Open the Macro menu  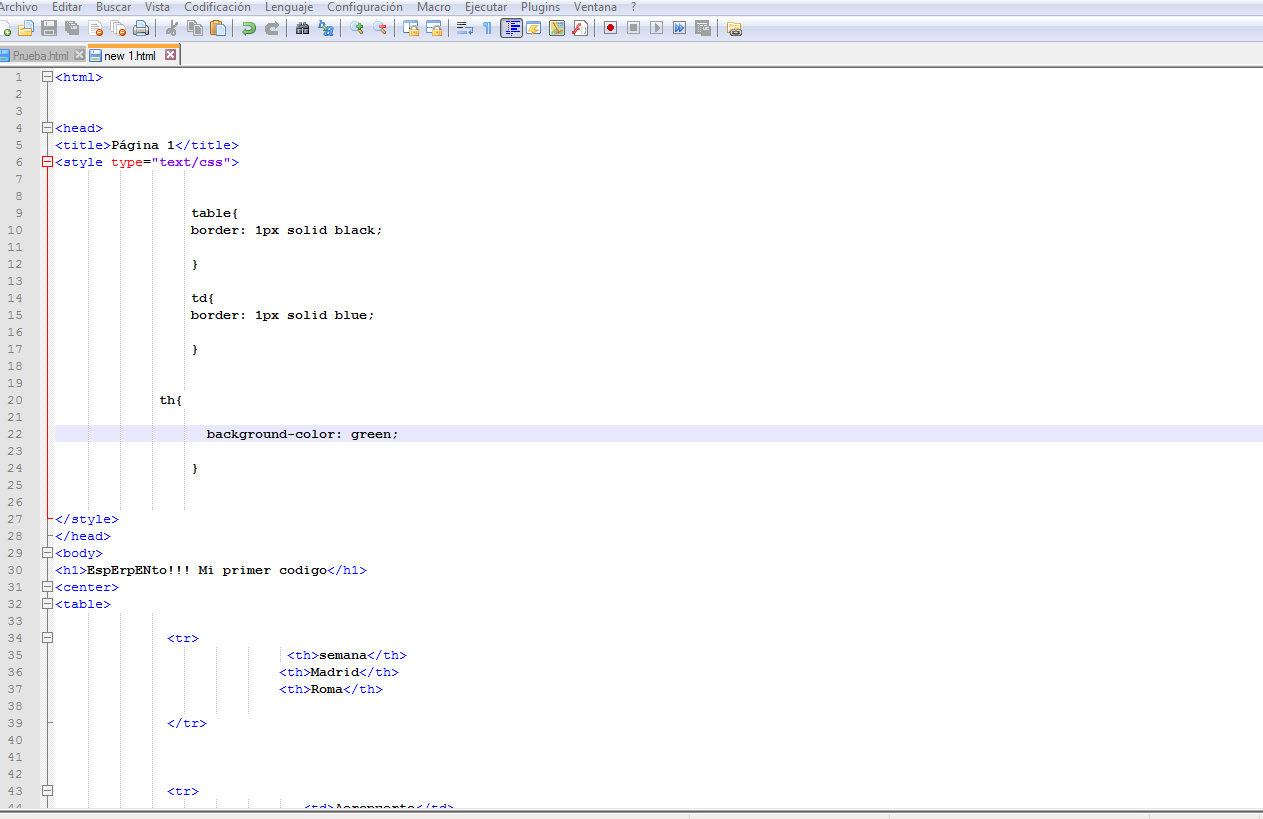pyautogui.click(x=434, y=7)
